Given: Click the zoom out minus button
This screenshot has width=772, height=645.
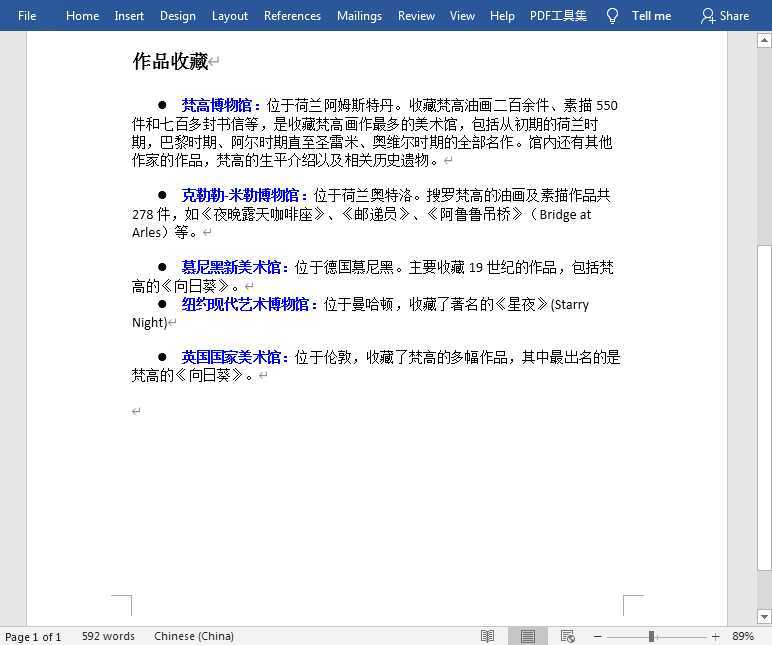Looking at the screenshot, I should [x=598, y=636].
